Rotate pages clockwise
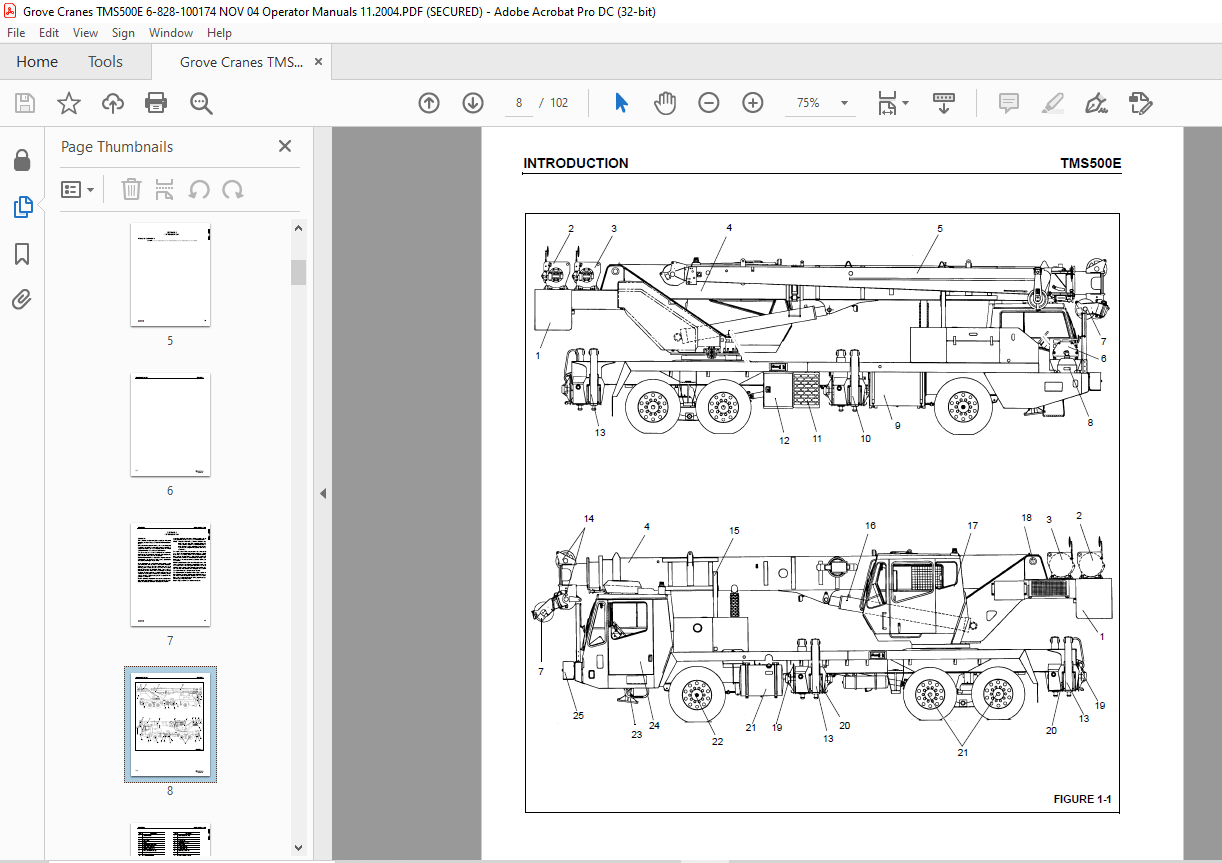This screenshot has width=1222, height=863. coord(233,189)
